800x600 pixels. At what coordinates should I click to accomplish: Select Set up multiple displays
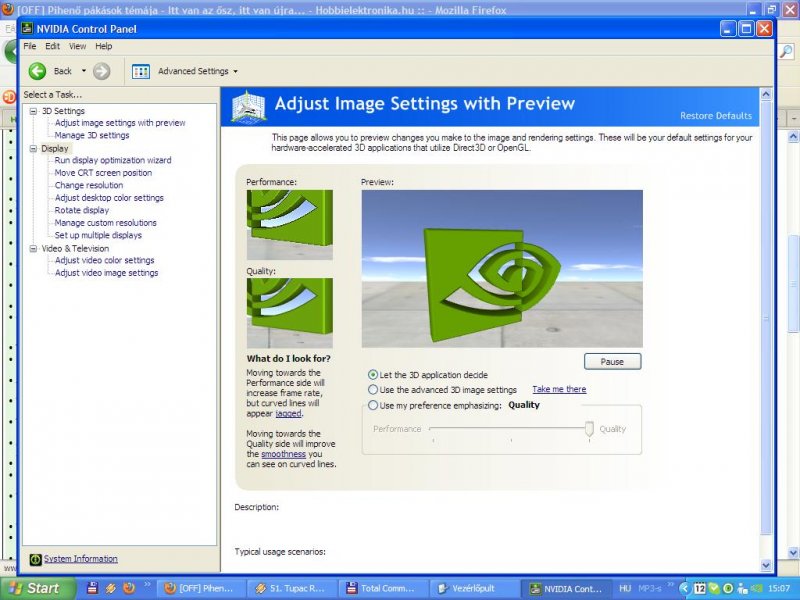point(98,235)
